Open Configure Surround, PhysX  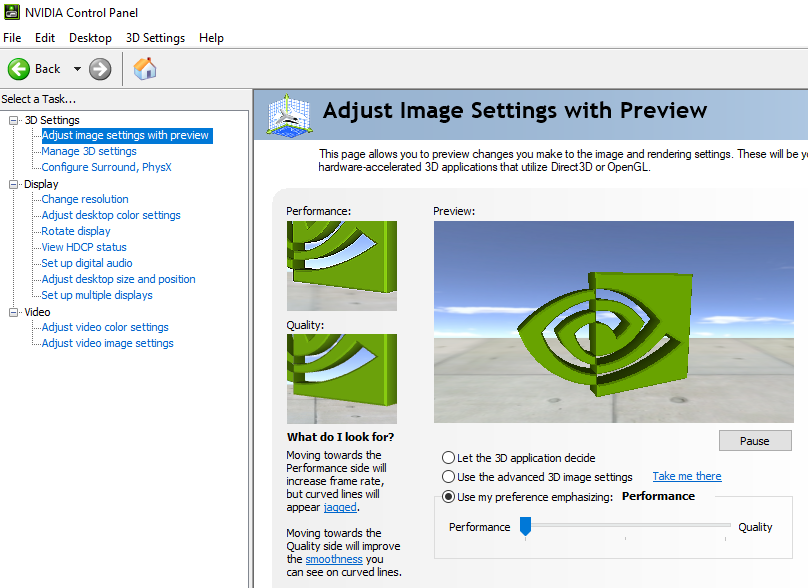pyautogui.click(x=106, y=167)
